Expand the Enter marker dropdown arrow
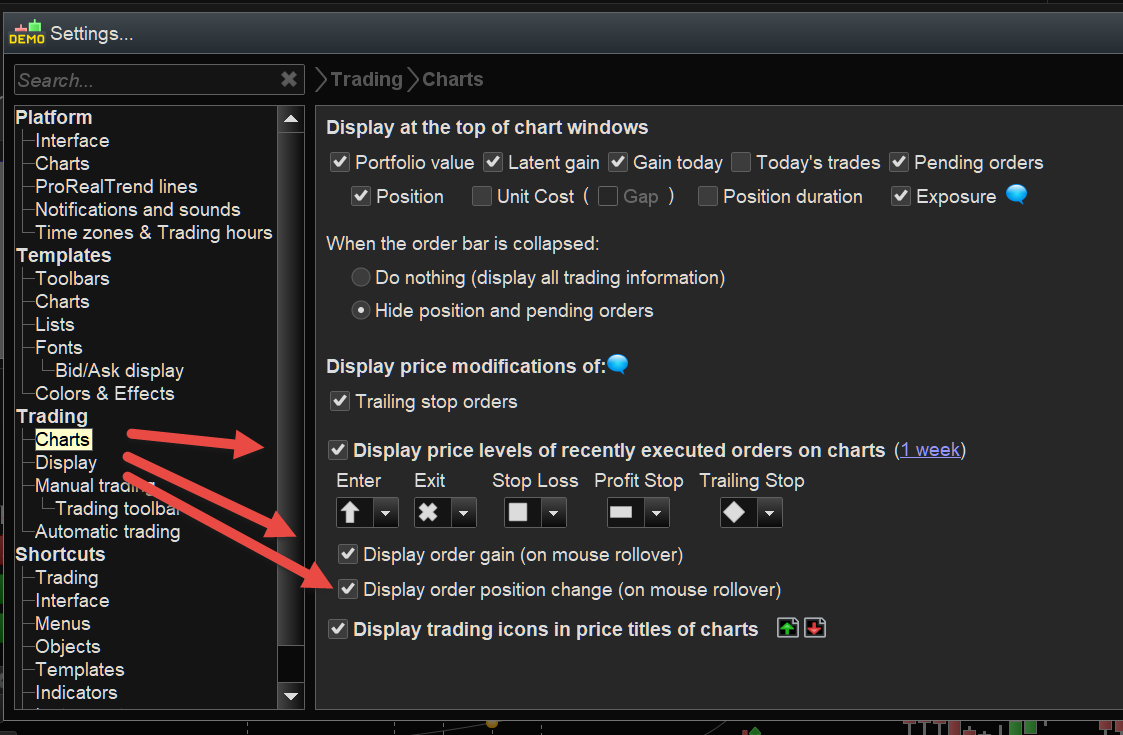The height and width of the screenshot is (735, 1123). coord(386,513)
